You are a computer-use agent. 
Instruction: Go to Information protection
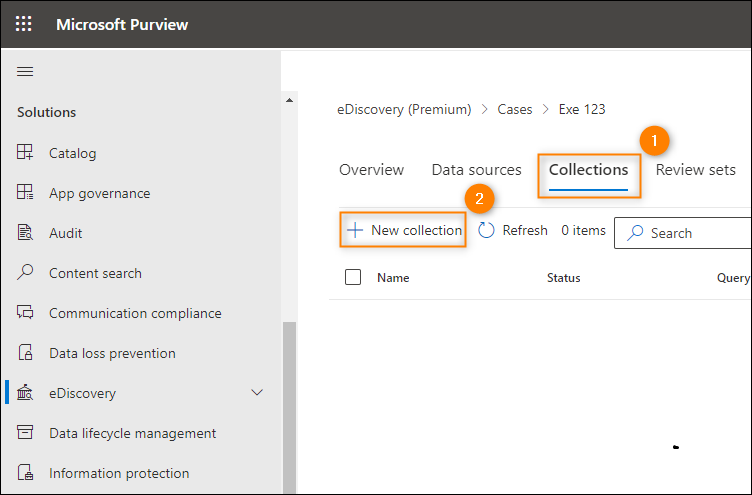[x=119, y=473]
